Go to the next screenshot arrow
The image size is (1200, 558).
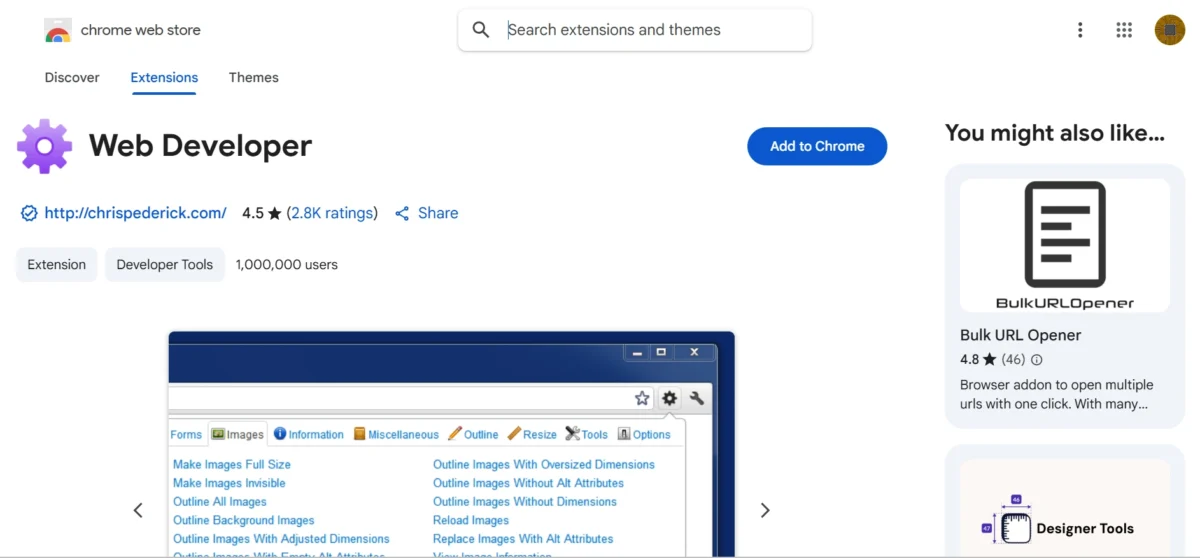(x=765, y=510)
